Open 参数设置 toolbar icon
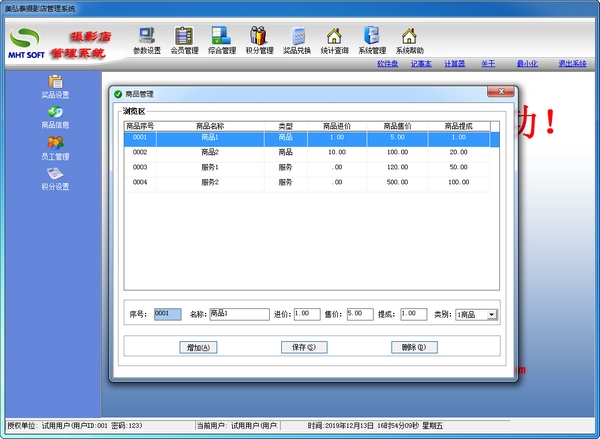The height and width of the screenshot is (439, 600). click(x=146, y=40)
